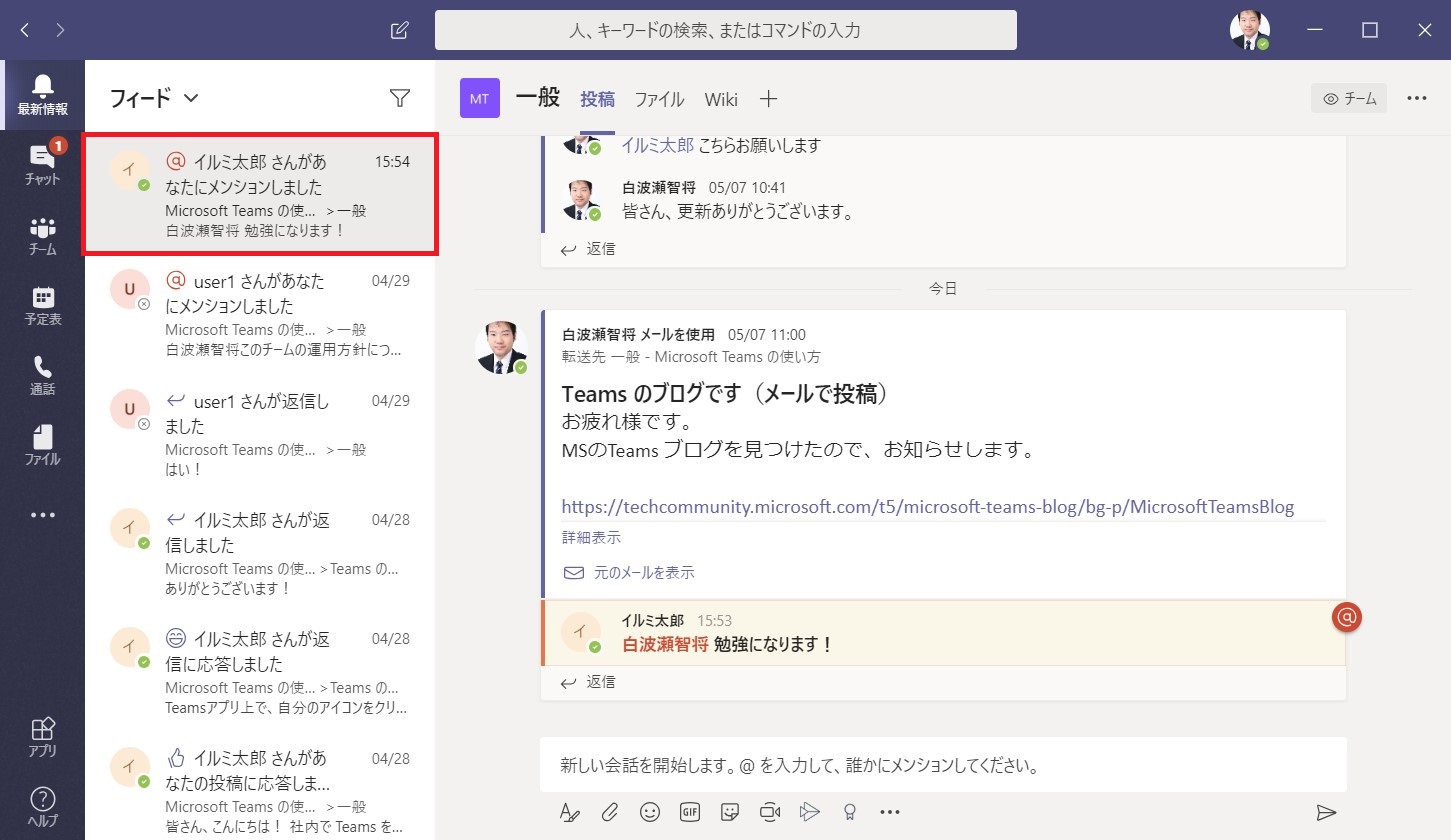The image size is (1451, 840).
Task: Open the 通話 phone icon
Action: tap(42, 375)
